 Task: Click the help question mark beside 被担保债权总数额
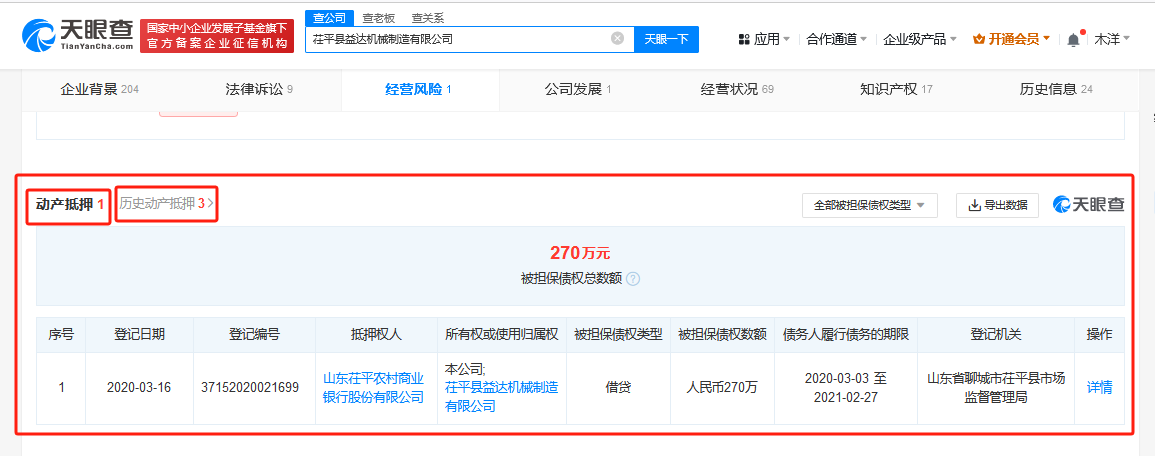coord(633,279)
